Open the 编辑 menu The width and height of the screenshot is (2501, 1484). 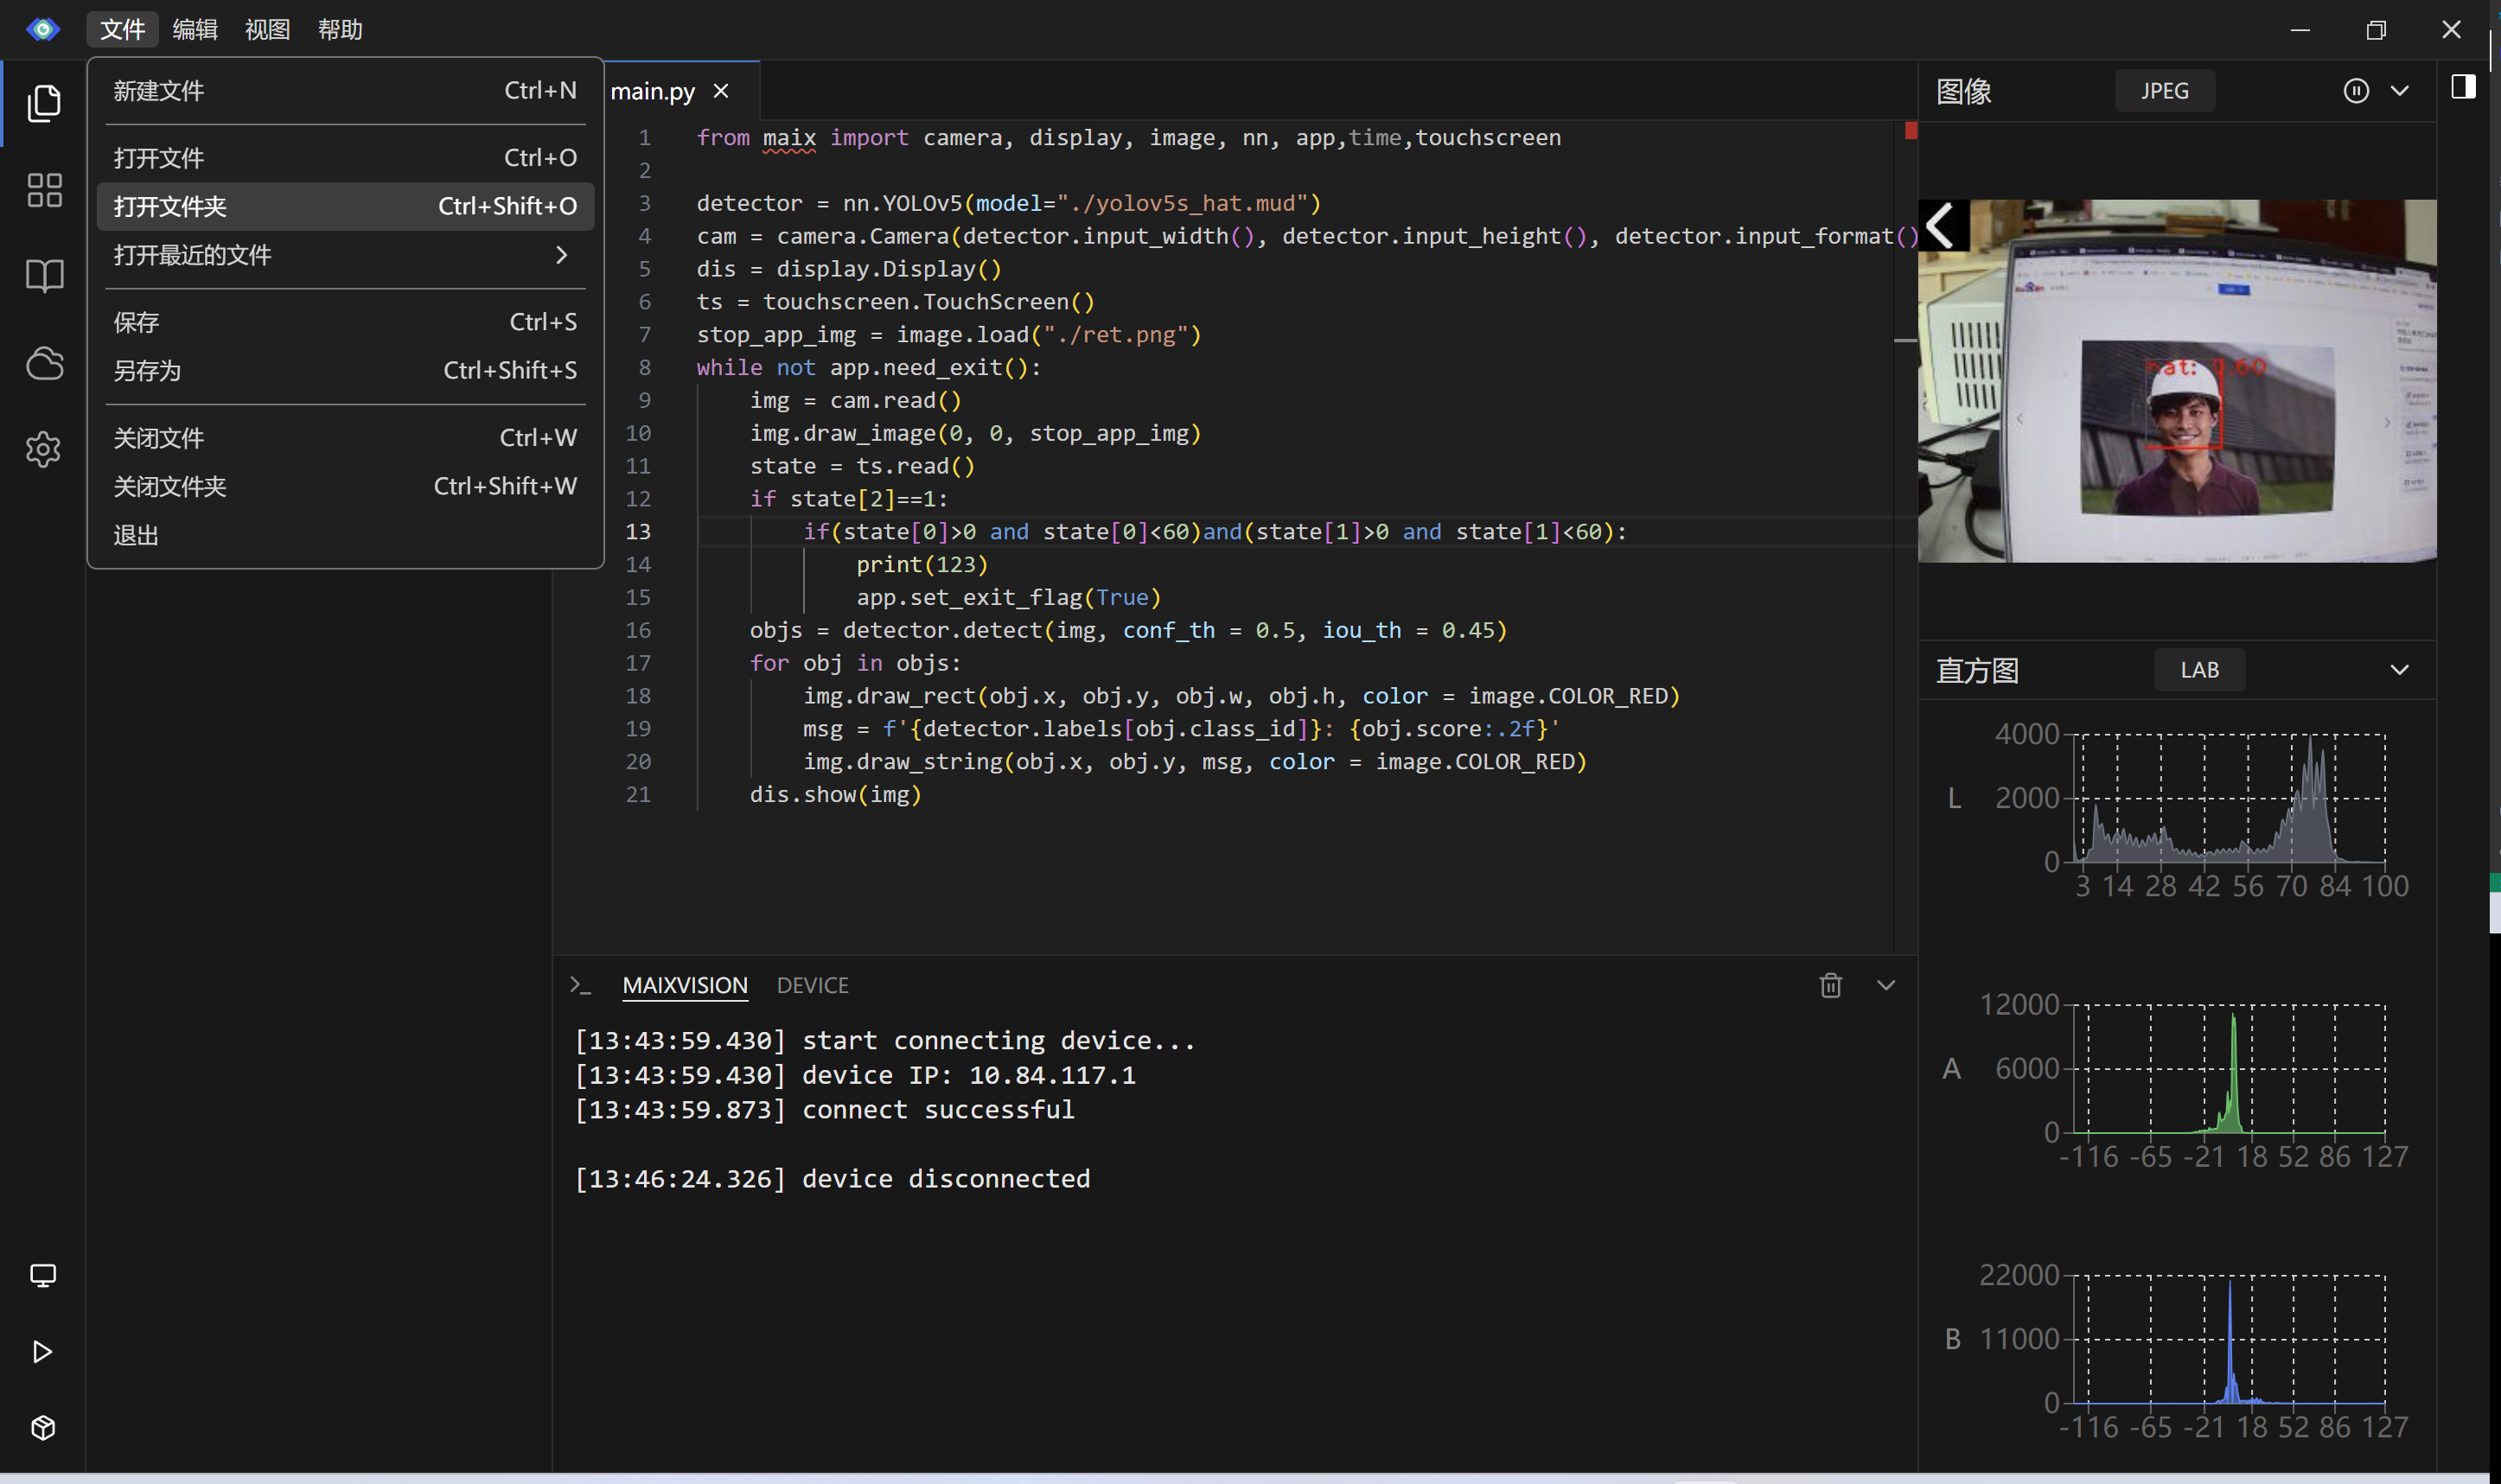tap(195, 29)
